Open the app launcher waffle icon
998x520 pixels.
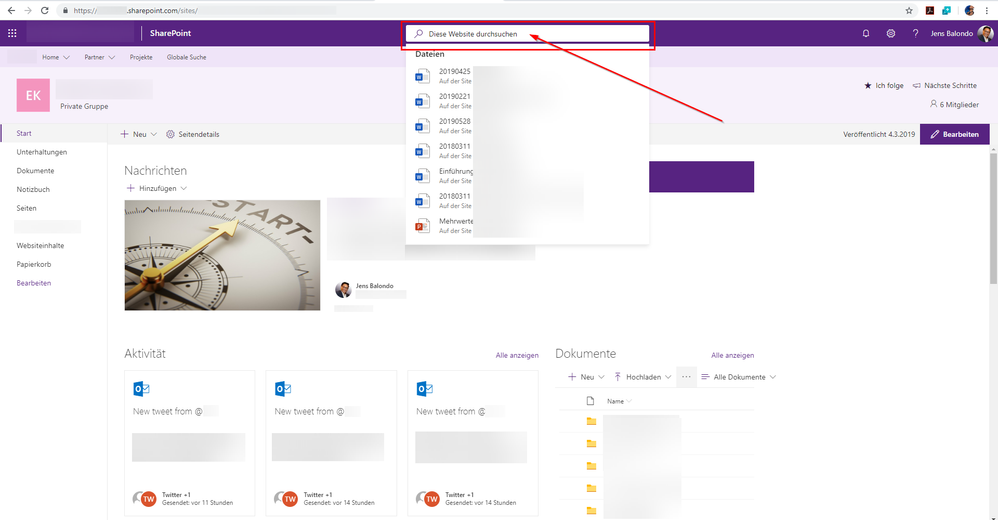point(12,33)
